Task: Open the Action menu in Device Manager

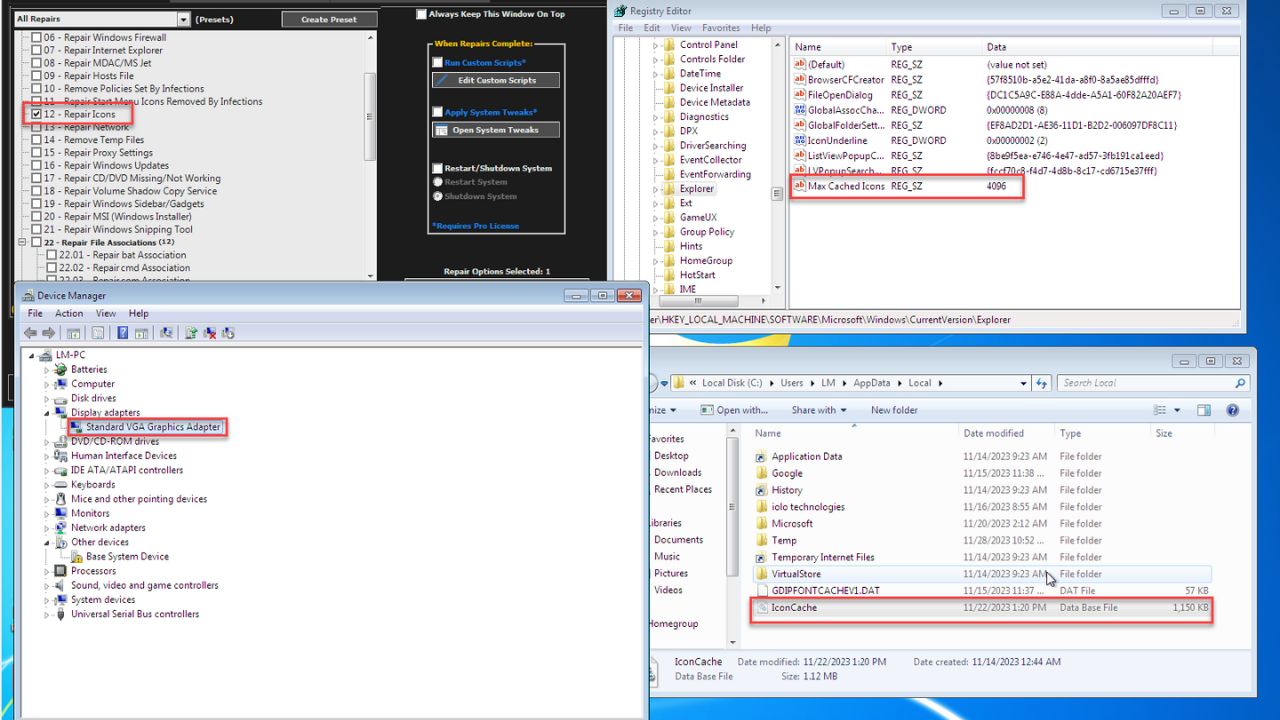Action: coord(69,313)
